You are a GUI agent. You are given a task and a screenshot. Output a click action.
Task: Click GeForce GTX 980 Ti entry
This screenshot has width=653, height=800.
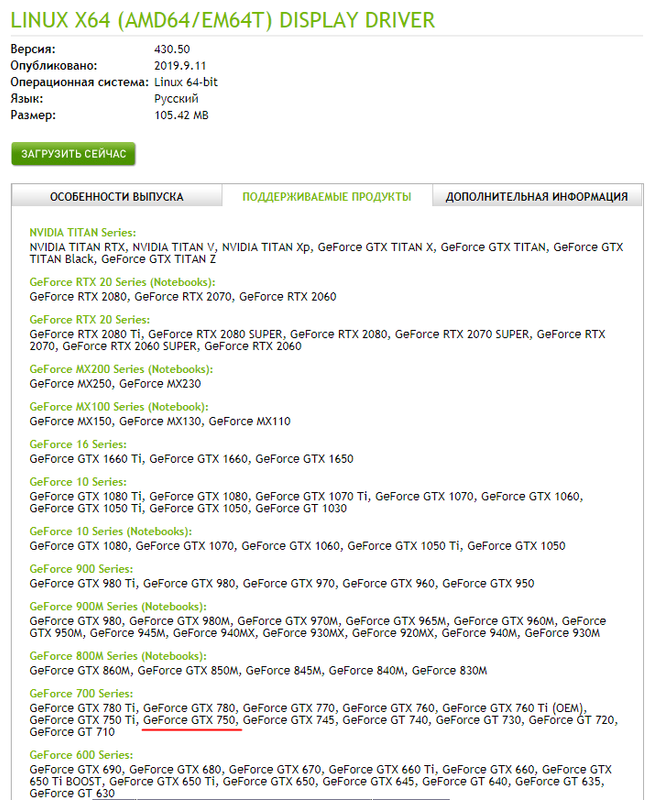click(83, 584)
